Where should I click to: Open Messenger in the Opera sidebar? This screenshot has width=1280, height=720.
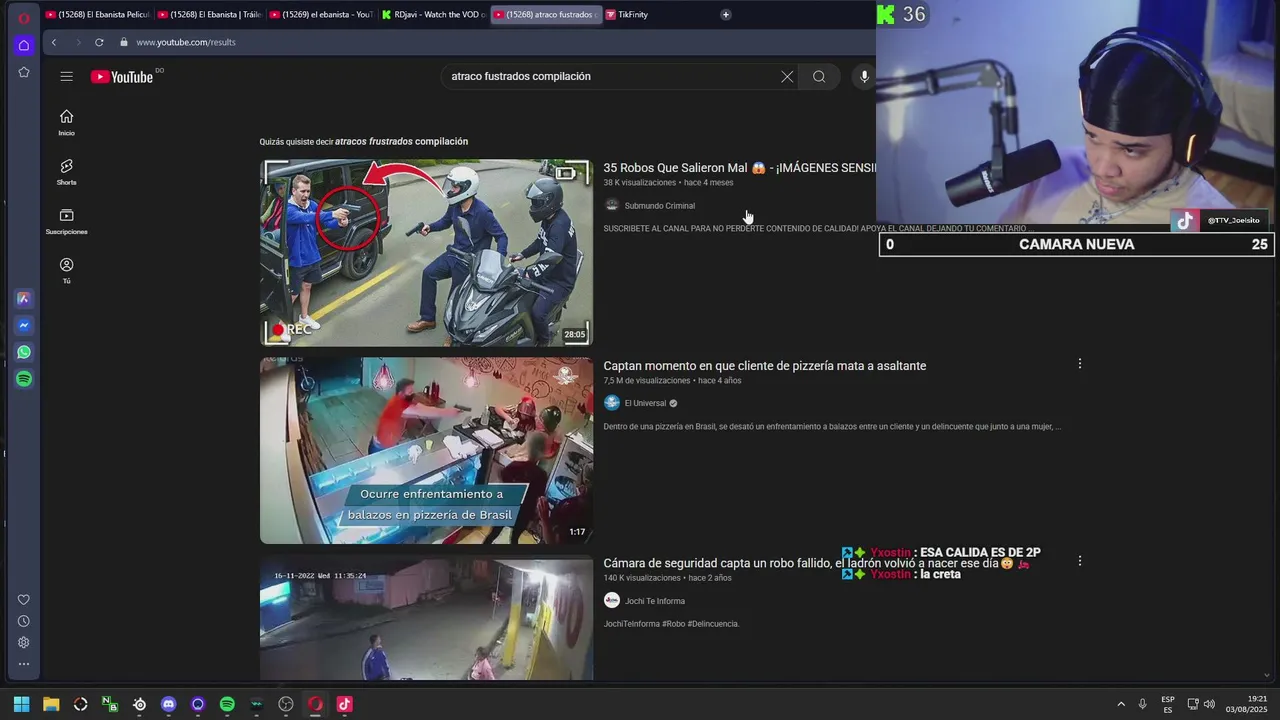tap(24, 325)
